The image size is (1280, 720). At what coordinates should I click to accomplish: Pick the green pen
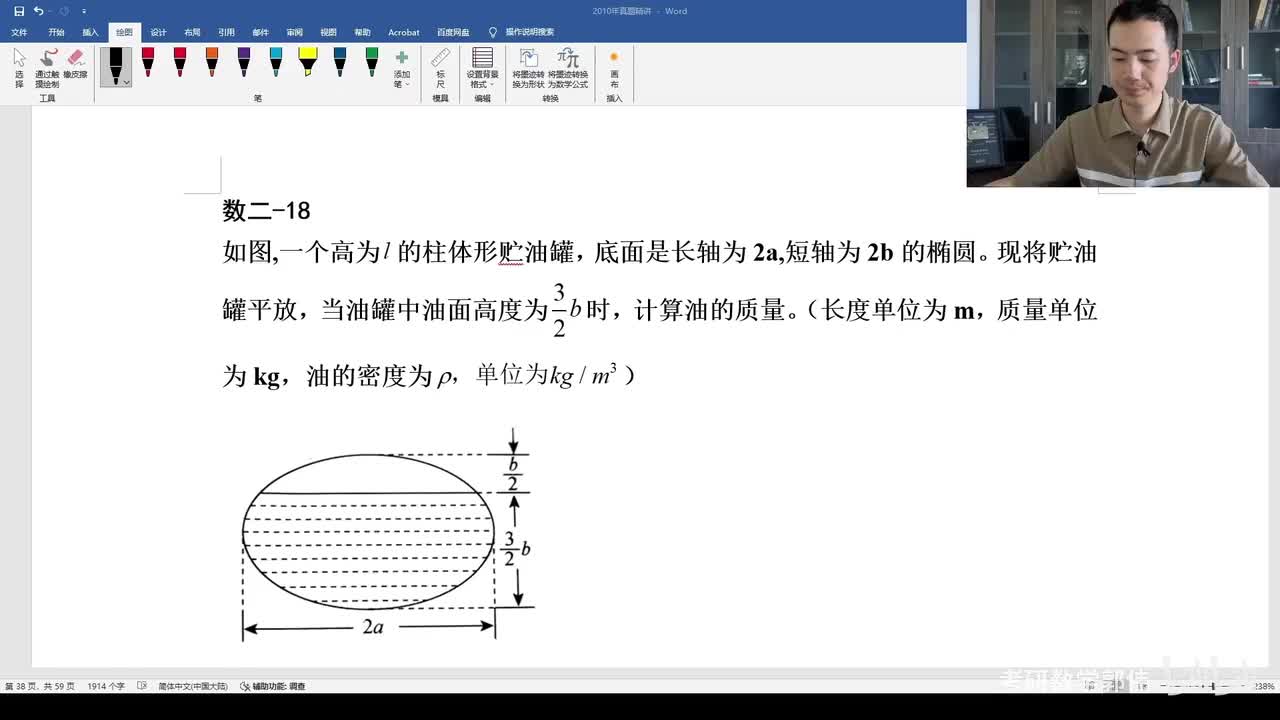pyautogui.click(x=372, y=62)
